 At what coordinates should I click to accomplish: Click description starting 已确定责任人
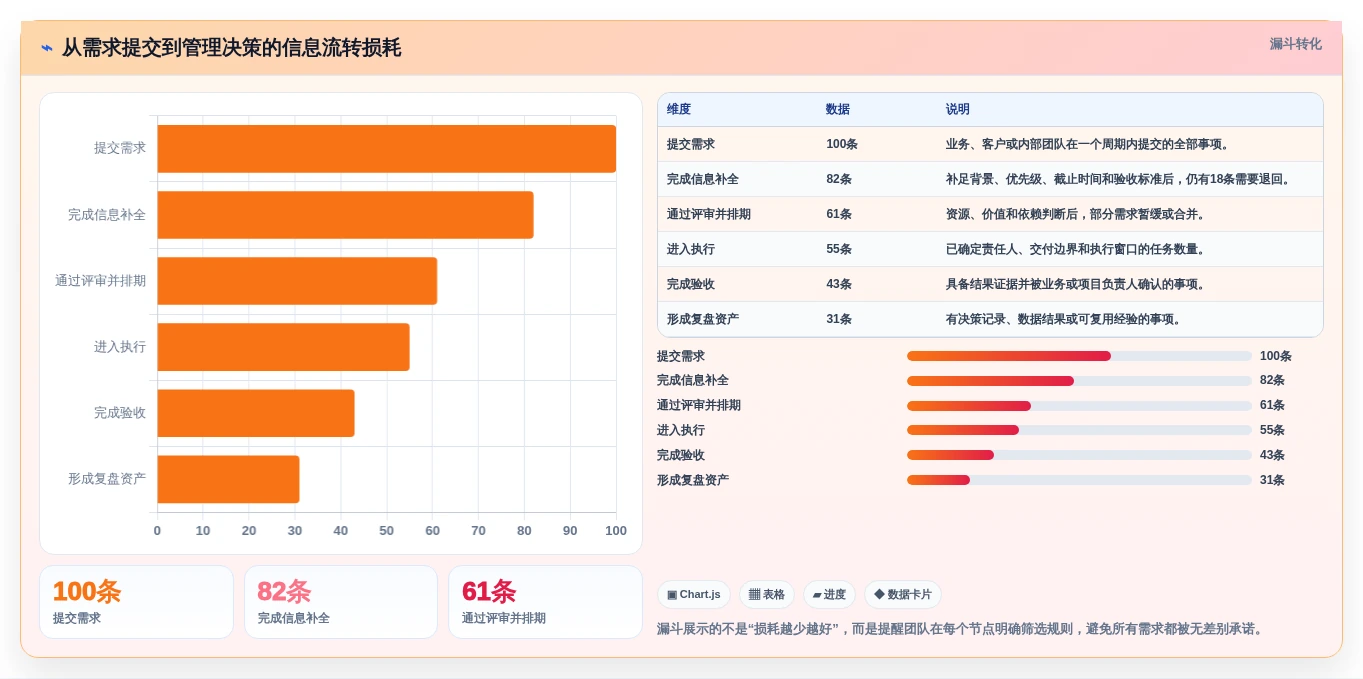tap(1078, 249)
